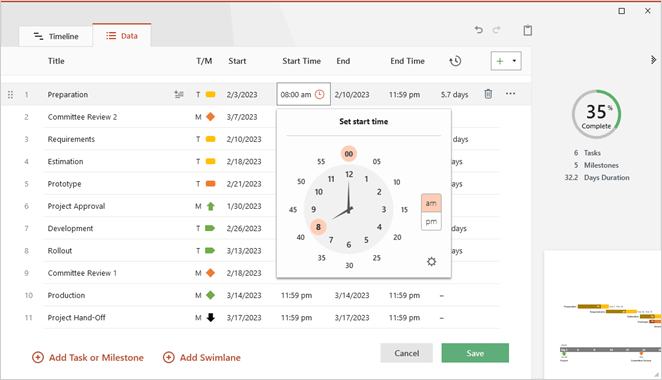Delete the Preparation row with trash icon
Screen dimensions: 662x380
click(488, 94)
